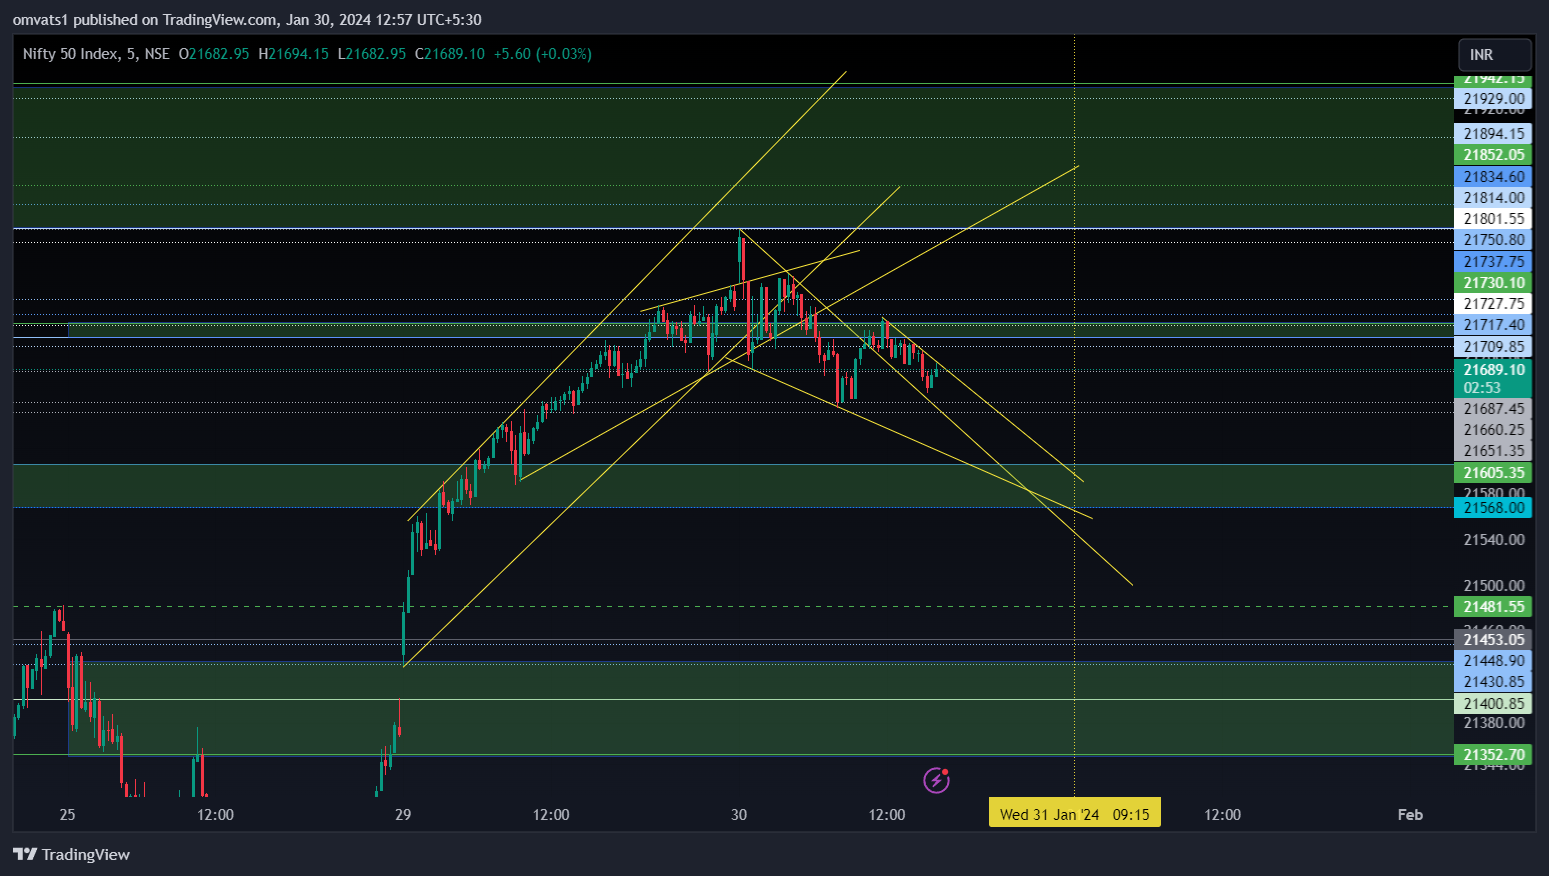1549x876 pixels.
Task: Click the low value L21682.95
Action: point(372,54)
